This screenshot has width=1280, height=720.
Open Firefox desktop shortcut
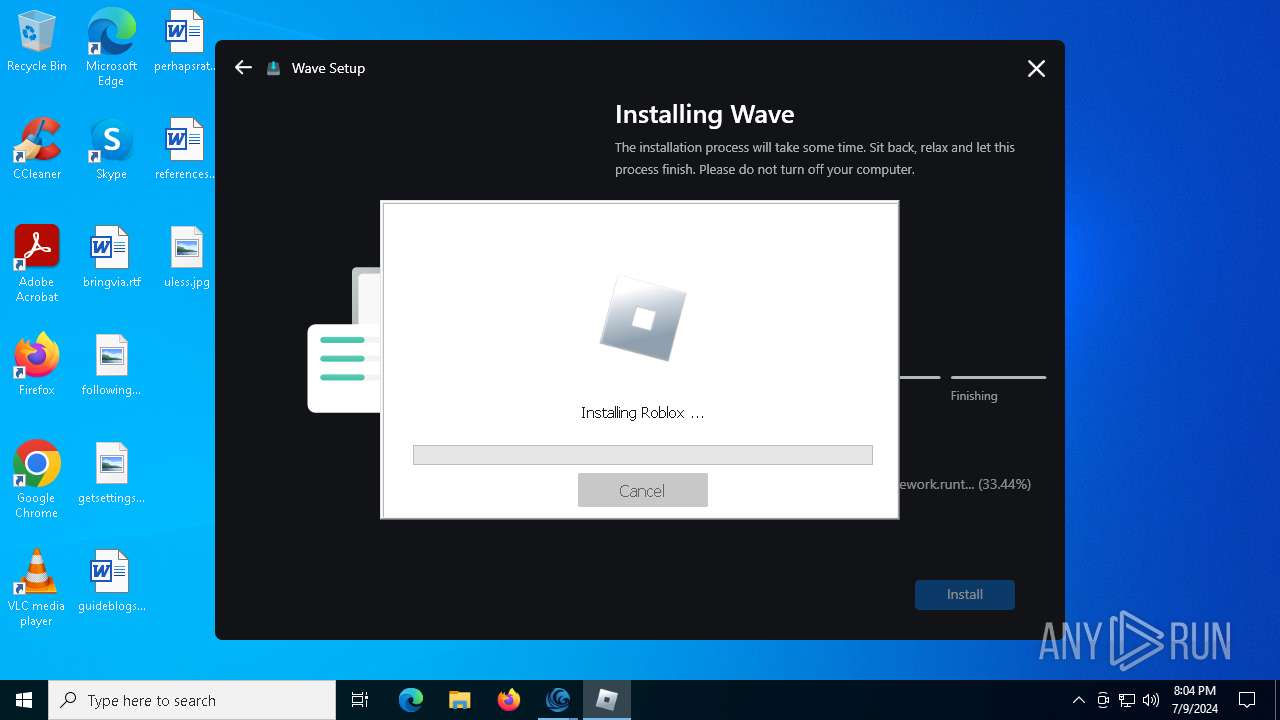click(x=37, y=365)
